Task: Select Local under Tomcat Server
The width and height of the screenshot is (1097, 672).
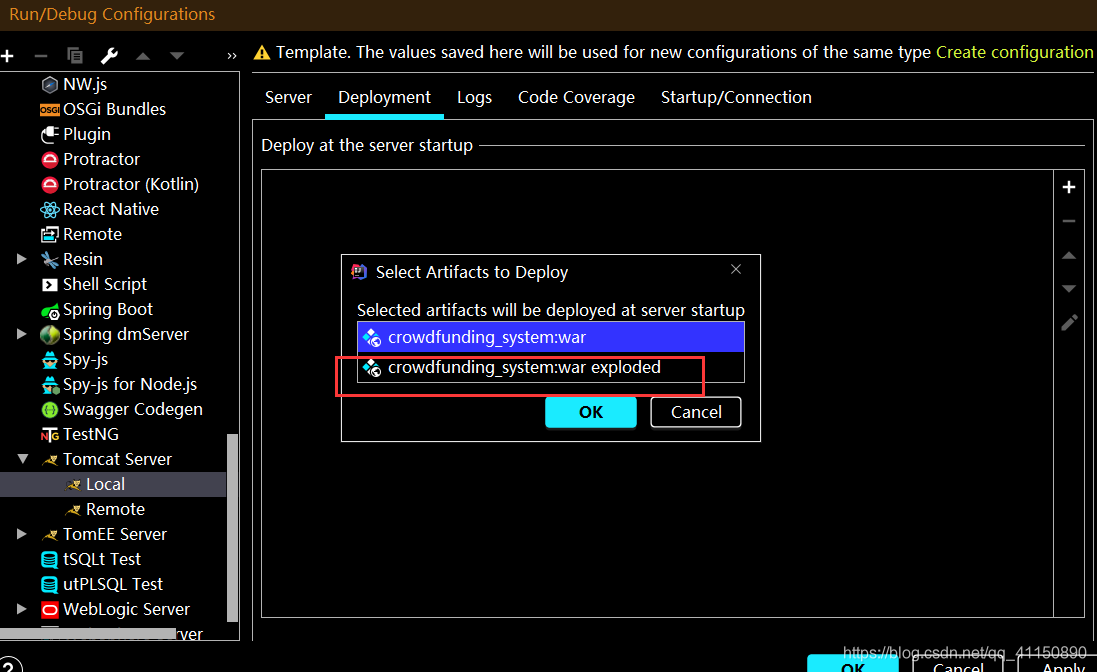Action: click(x=113, y=485)
